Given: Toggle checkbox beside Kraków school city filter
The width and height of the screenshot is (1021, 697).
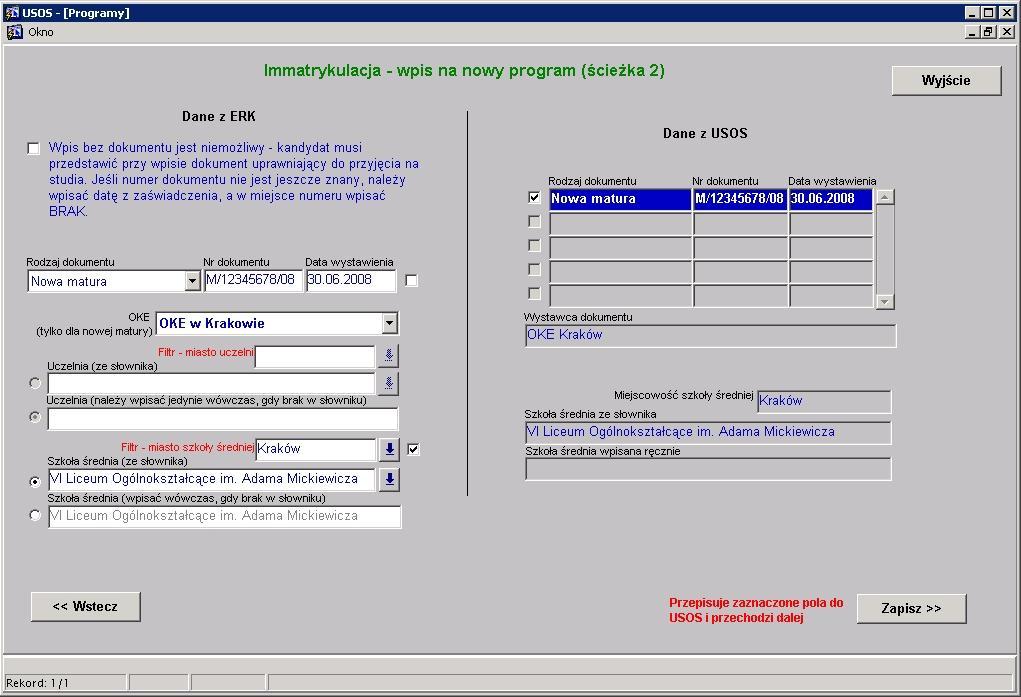Looking at the screenshot, I should pos(413,449).
